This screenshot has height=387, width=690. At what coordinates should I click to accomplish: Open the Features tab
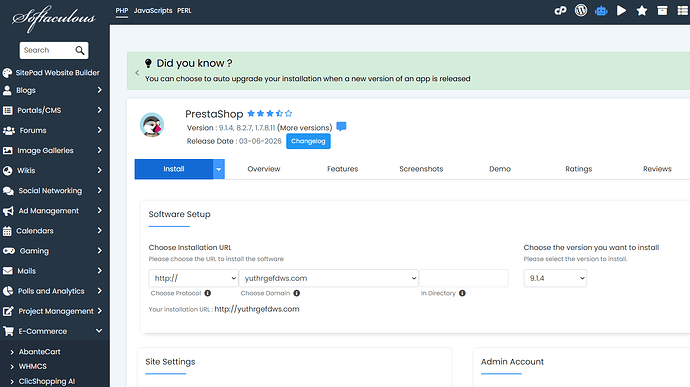tap(342, 169)
